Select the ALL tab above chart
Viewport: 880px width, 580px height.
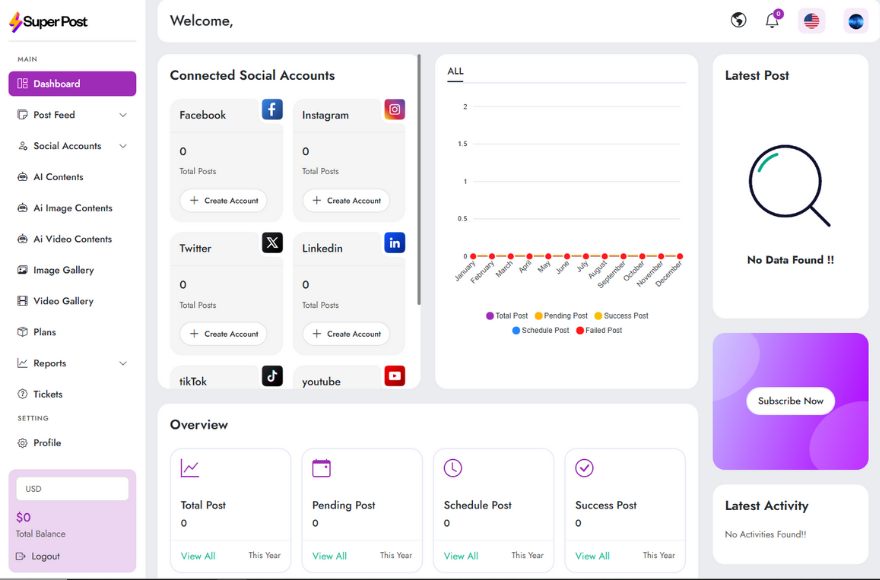(x=455, y=71)
